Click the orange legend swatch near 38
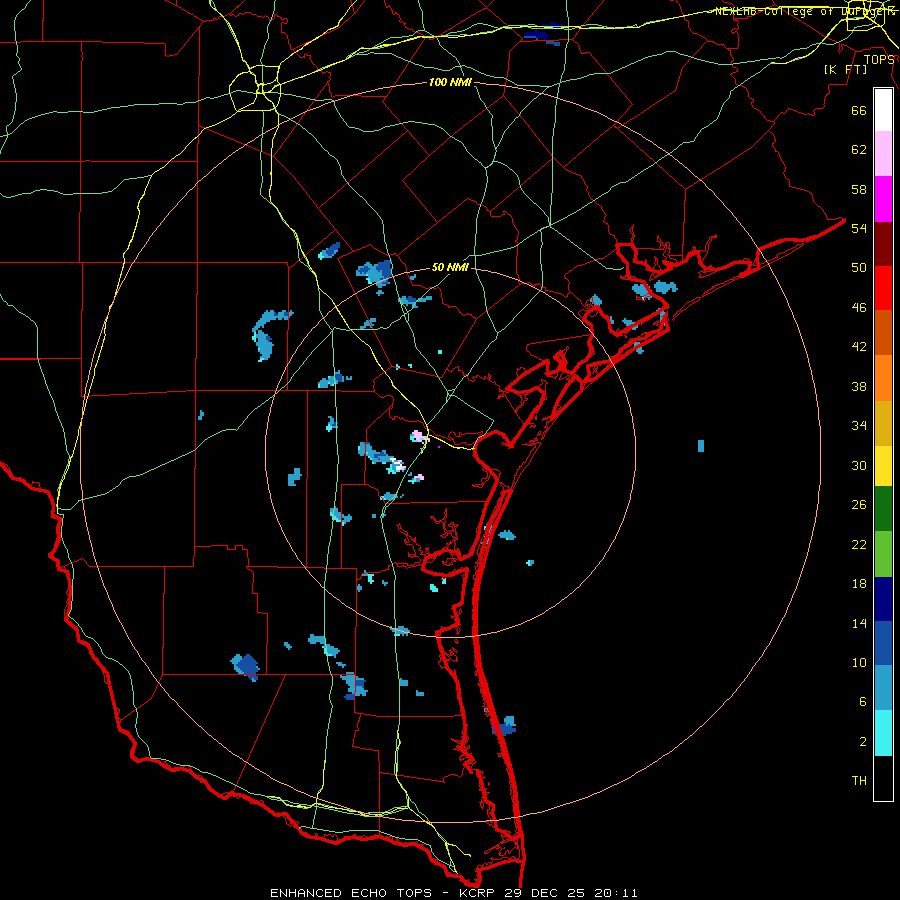This screenshot has height=900, width=900. pos(883,378)
